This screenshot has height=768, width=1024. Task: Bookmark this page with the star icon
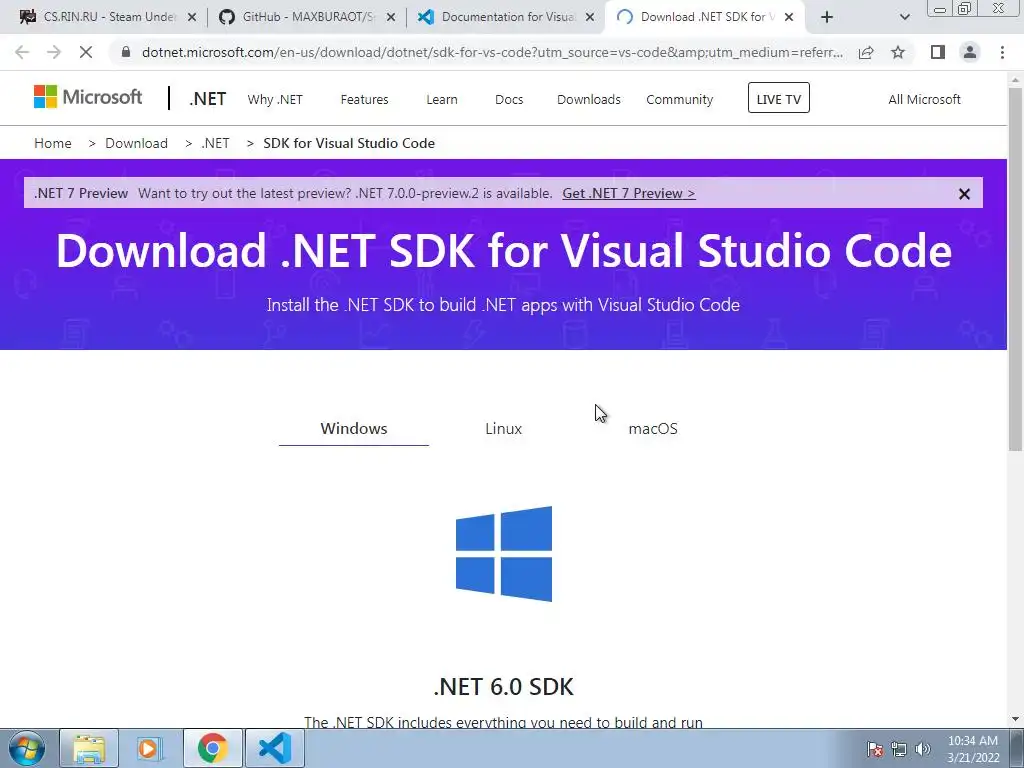coord(898,52)
